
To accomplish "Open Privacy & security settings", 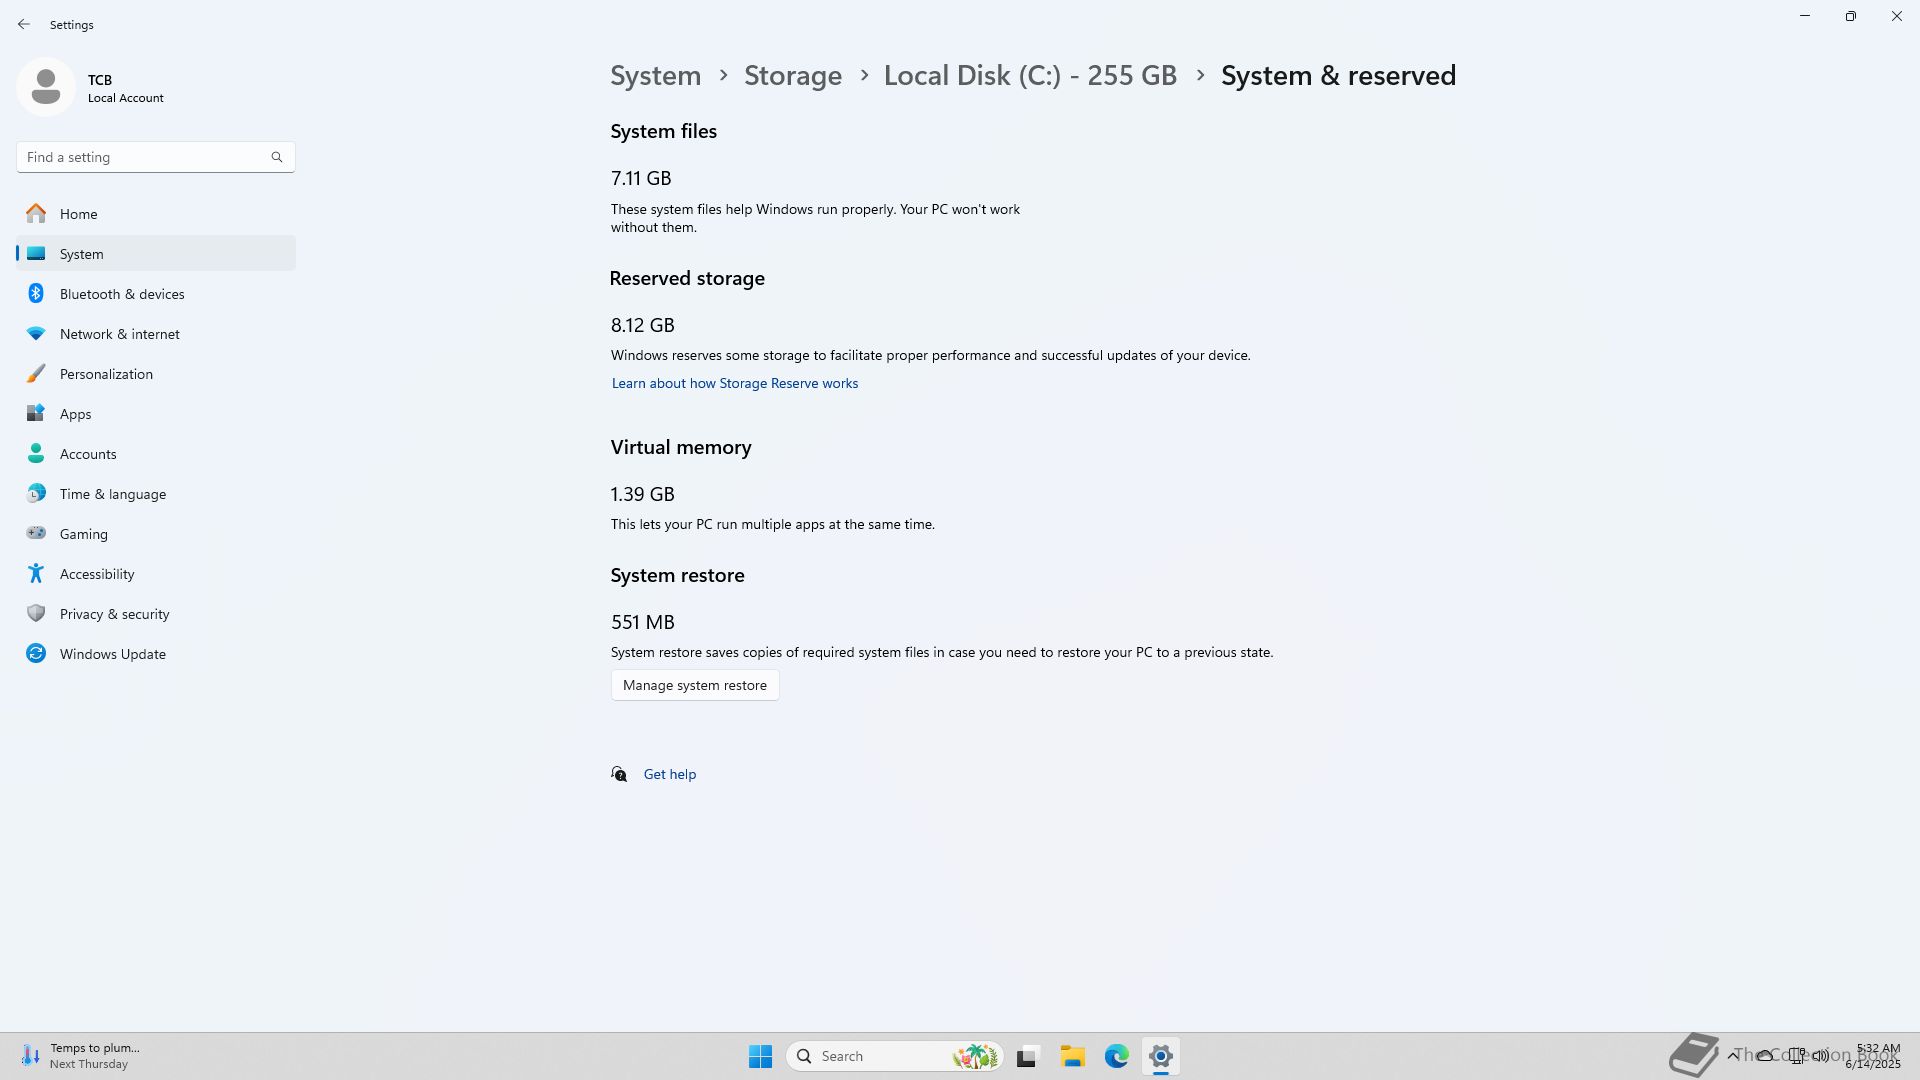I will 114,614.
